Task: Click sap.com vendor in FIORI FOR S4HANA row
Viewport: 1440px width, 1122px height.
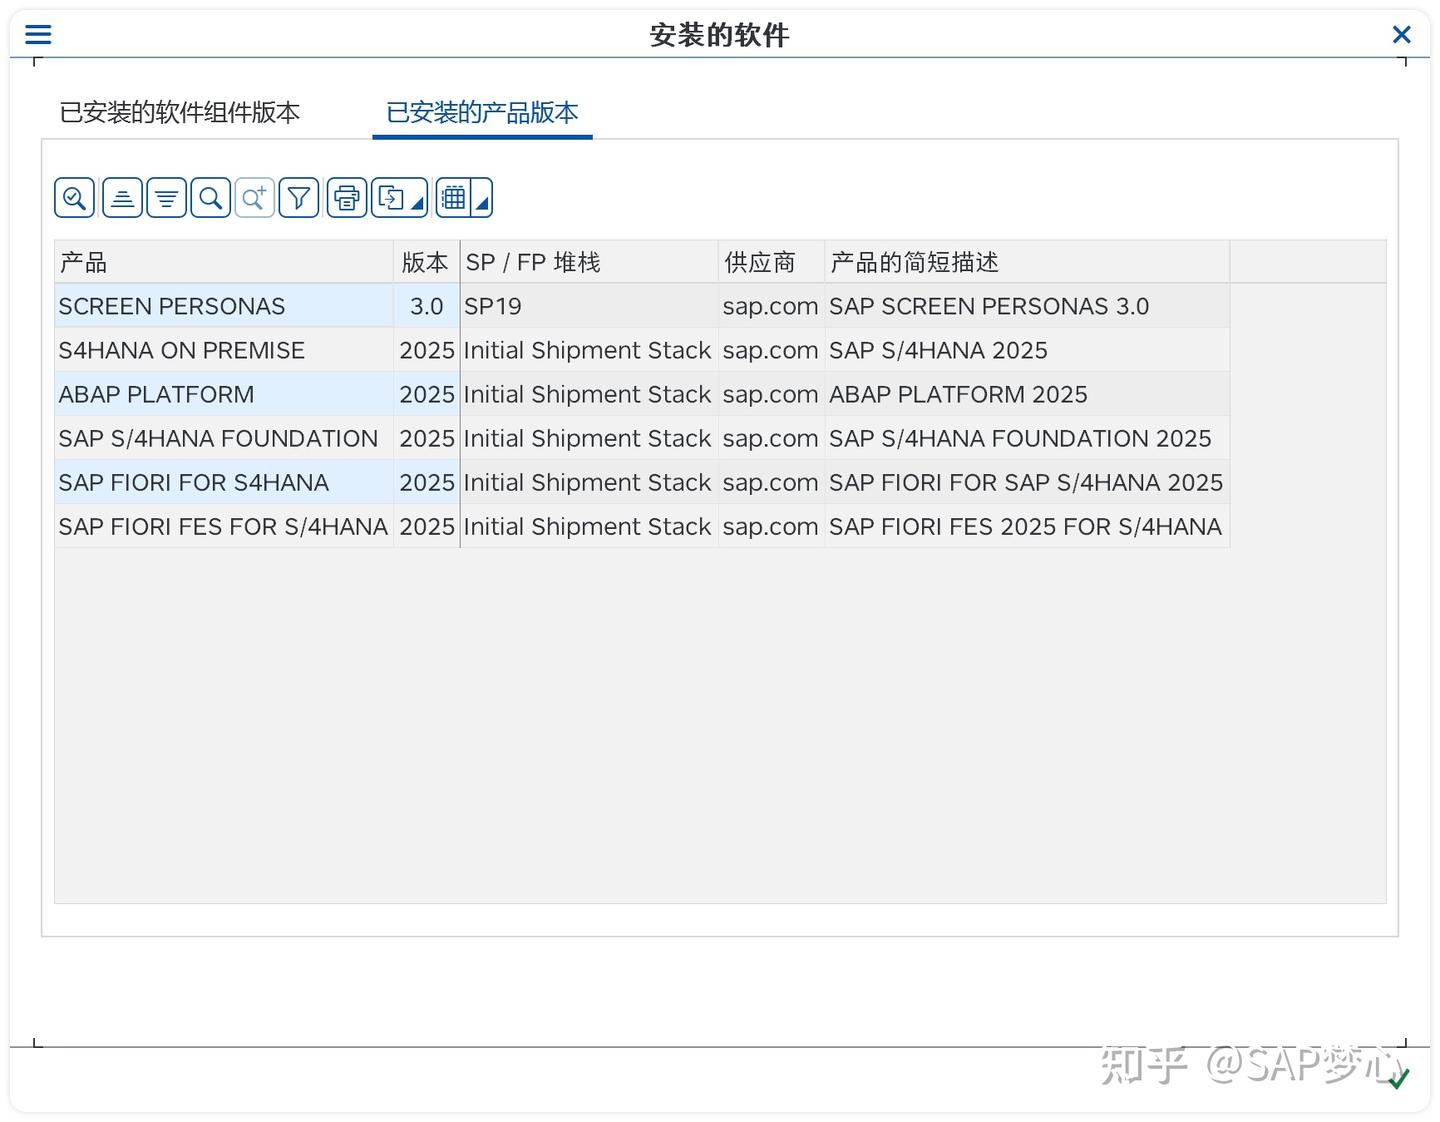Action: [771, 482]
